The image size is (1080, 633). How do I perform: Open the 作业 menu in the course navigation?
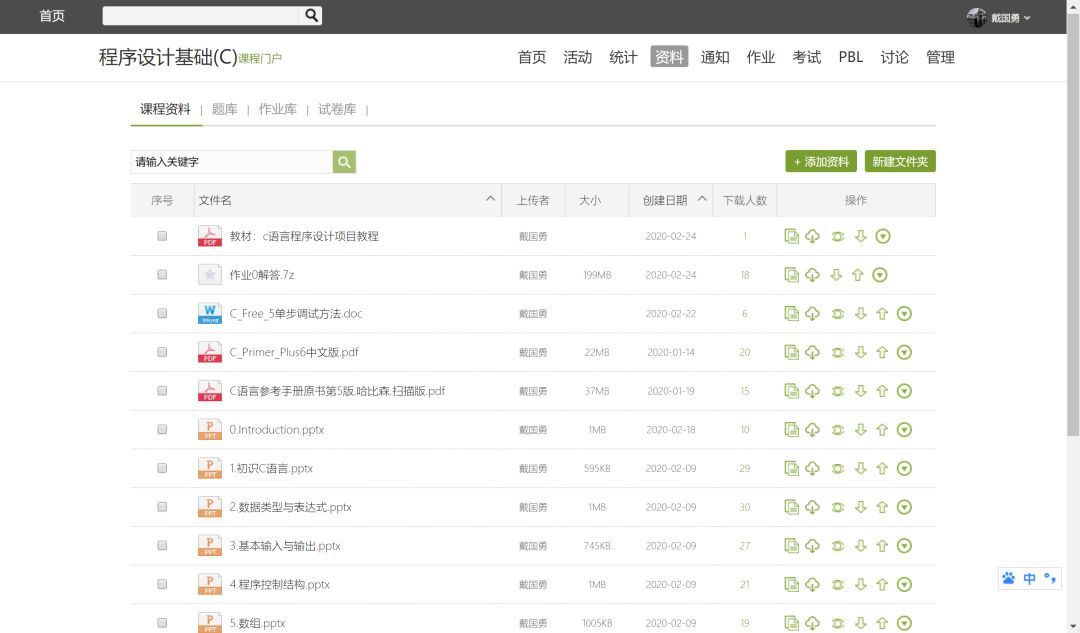click(x=760, y=57)
